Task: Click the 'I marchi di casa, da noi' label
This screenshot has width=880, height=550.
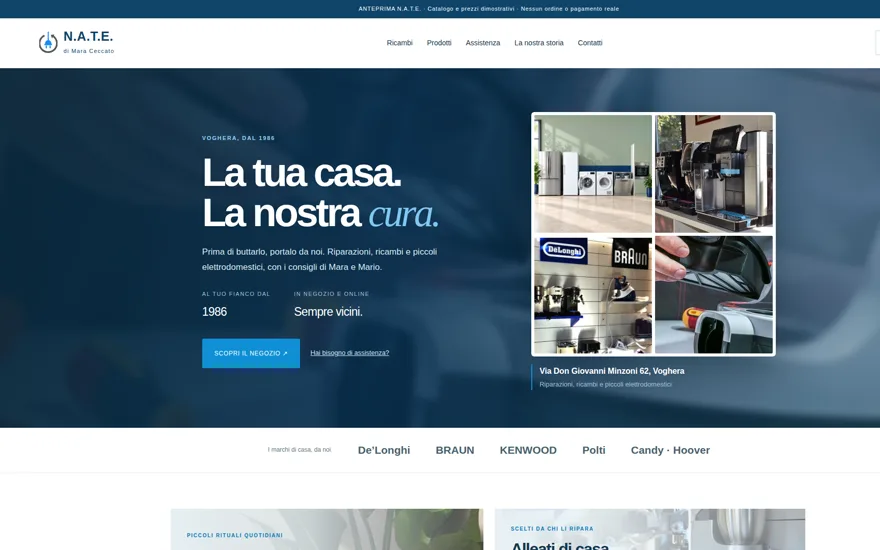Action: [300, 450]
